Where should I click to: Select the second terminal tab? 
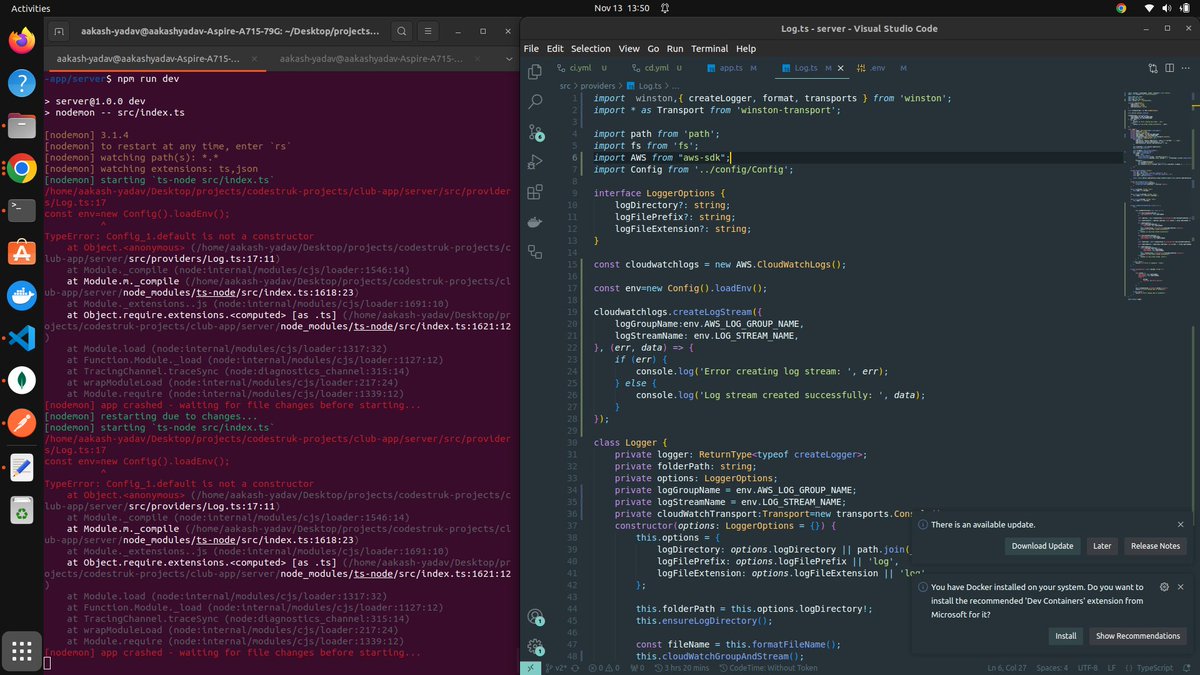pos(379,60)
